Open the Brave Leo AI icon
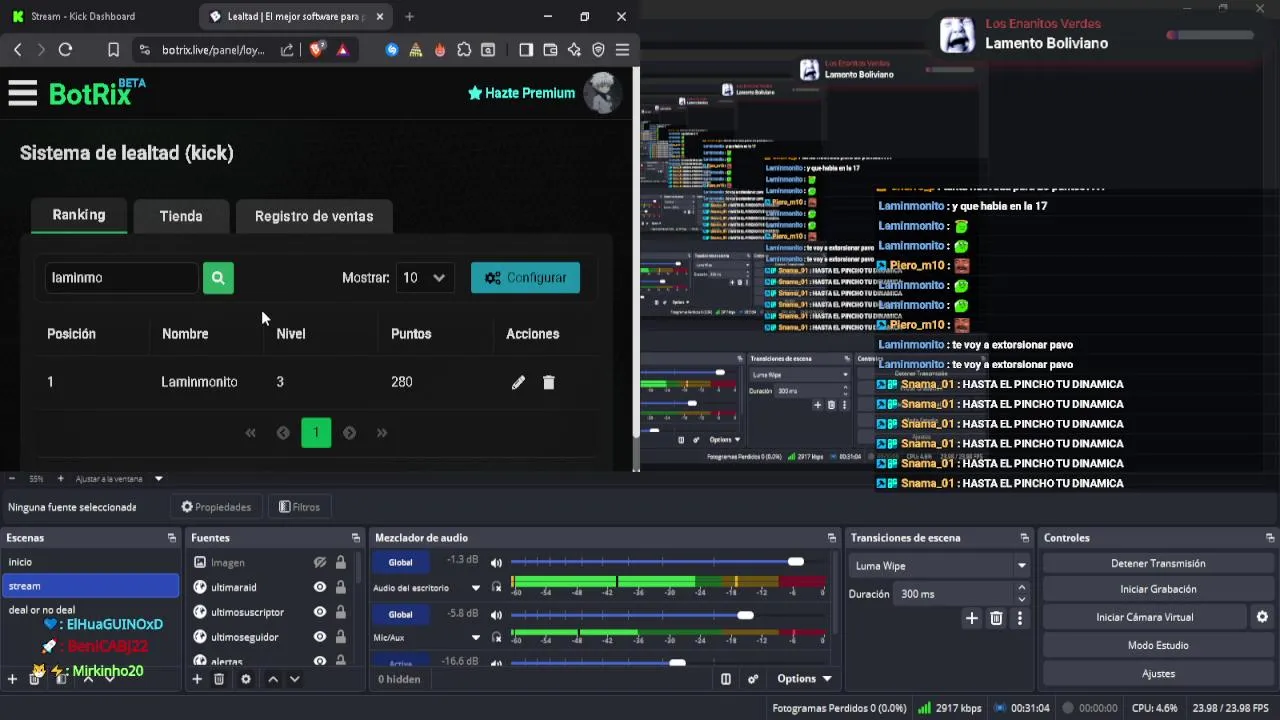Image resolution: width=1280 pixels, height=720 pixels. (574, 49)
